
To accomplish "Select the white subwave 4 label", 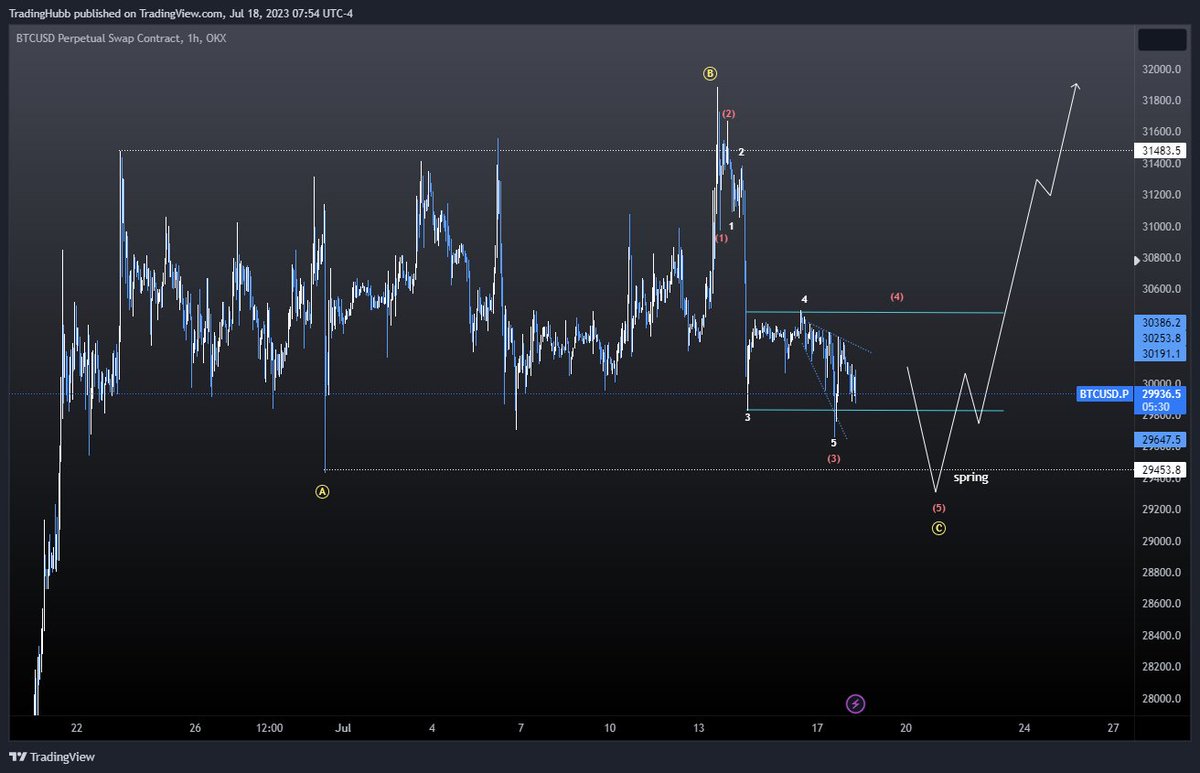I will point(803,299).
